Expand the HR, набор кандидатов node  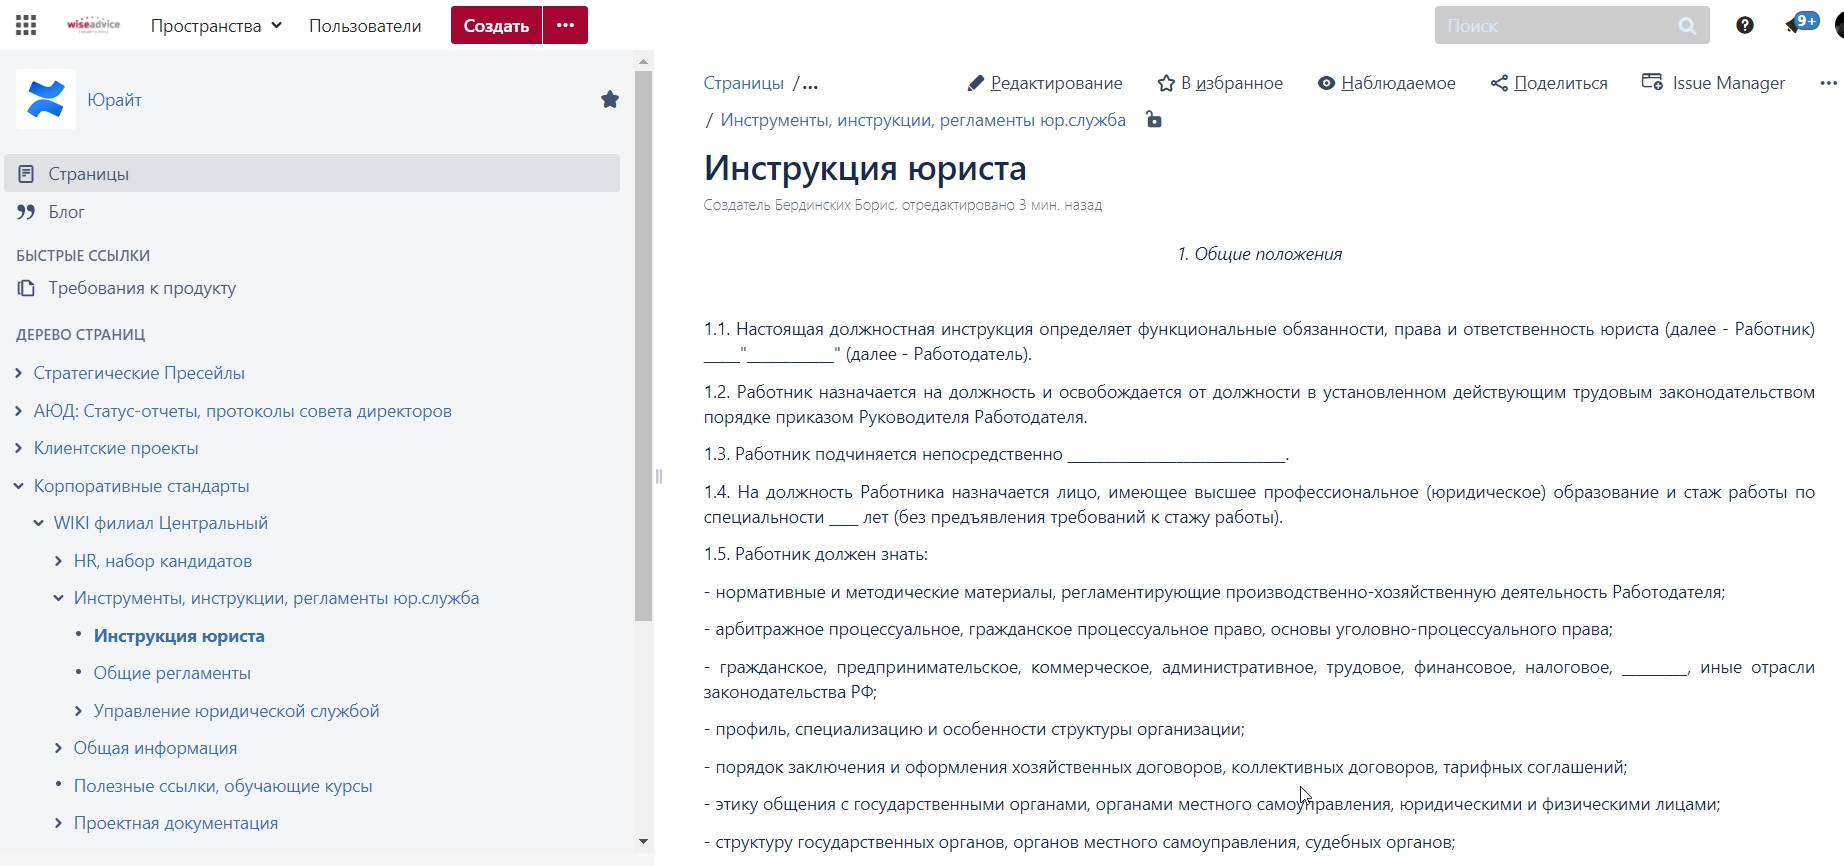click(x=59, y=561)
